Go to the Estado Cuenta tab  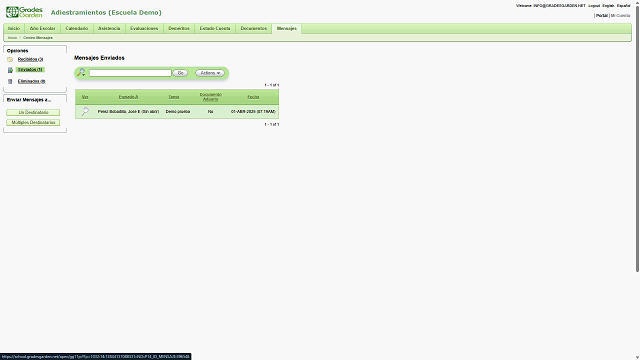[x=215, y=29]
